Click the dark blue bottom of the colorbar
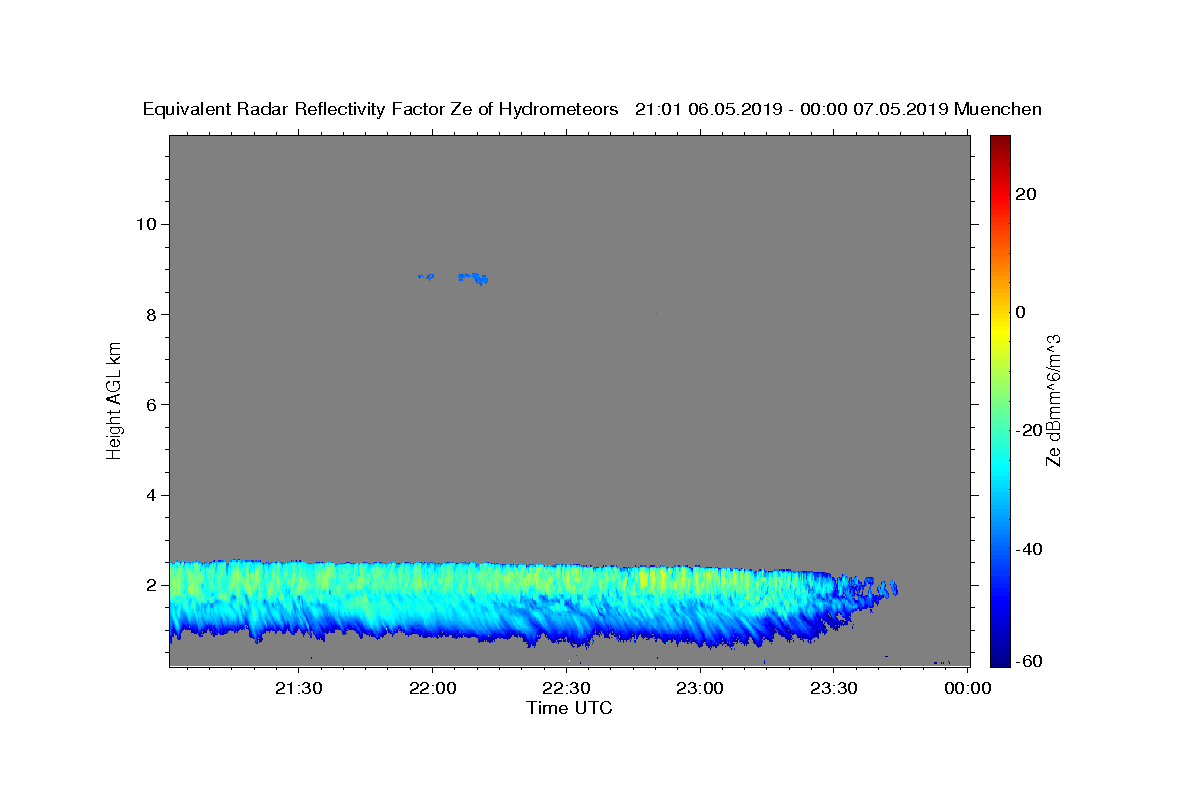Screen dimensions: 1200x800 click(1000, 655)
